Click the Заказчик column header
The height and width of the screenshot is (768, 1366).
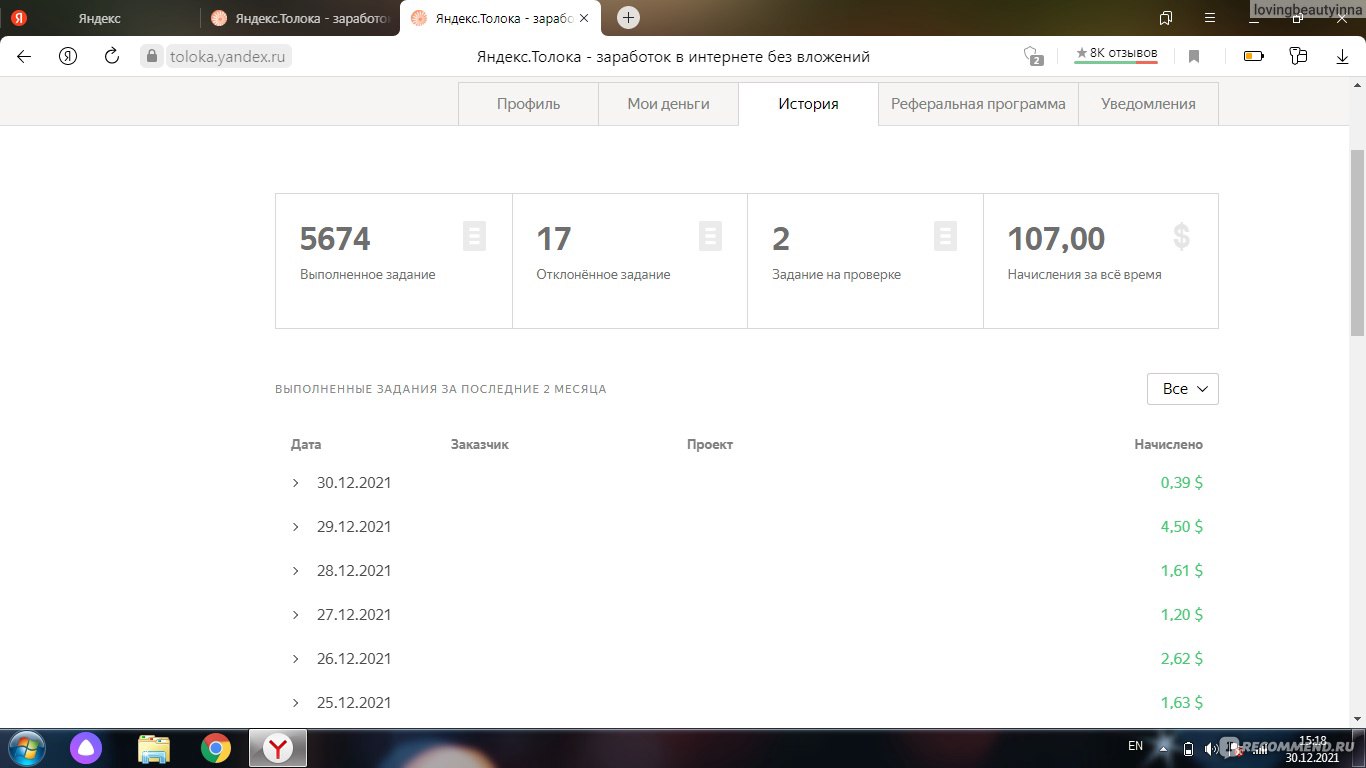[480, 444]
